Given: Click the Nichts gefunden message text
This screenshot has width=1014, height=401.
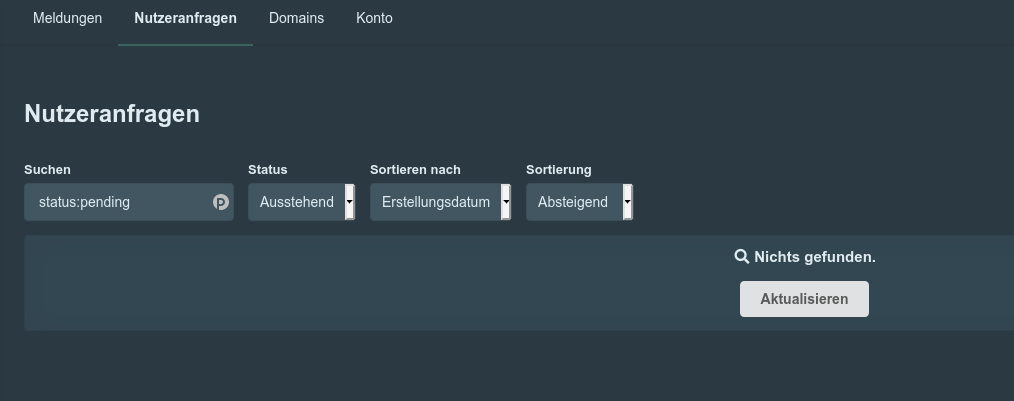Looking at the screenshot, I should tap(815, 257).
